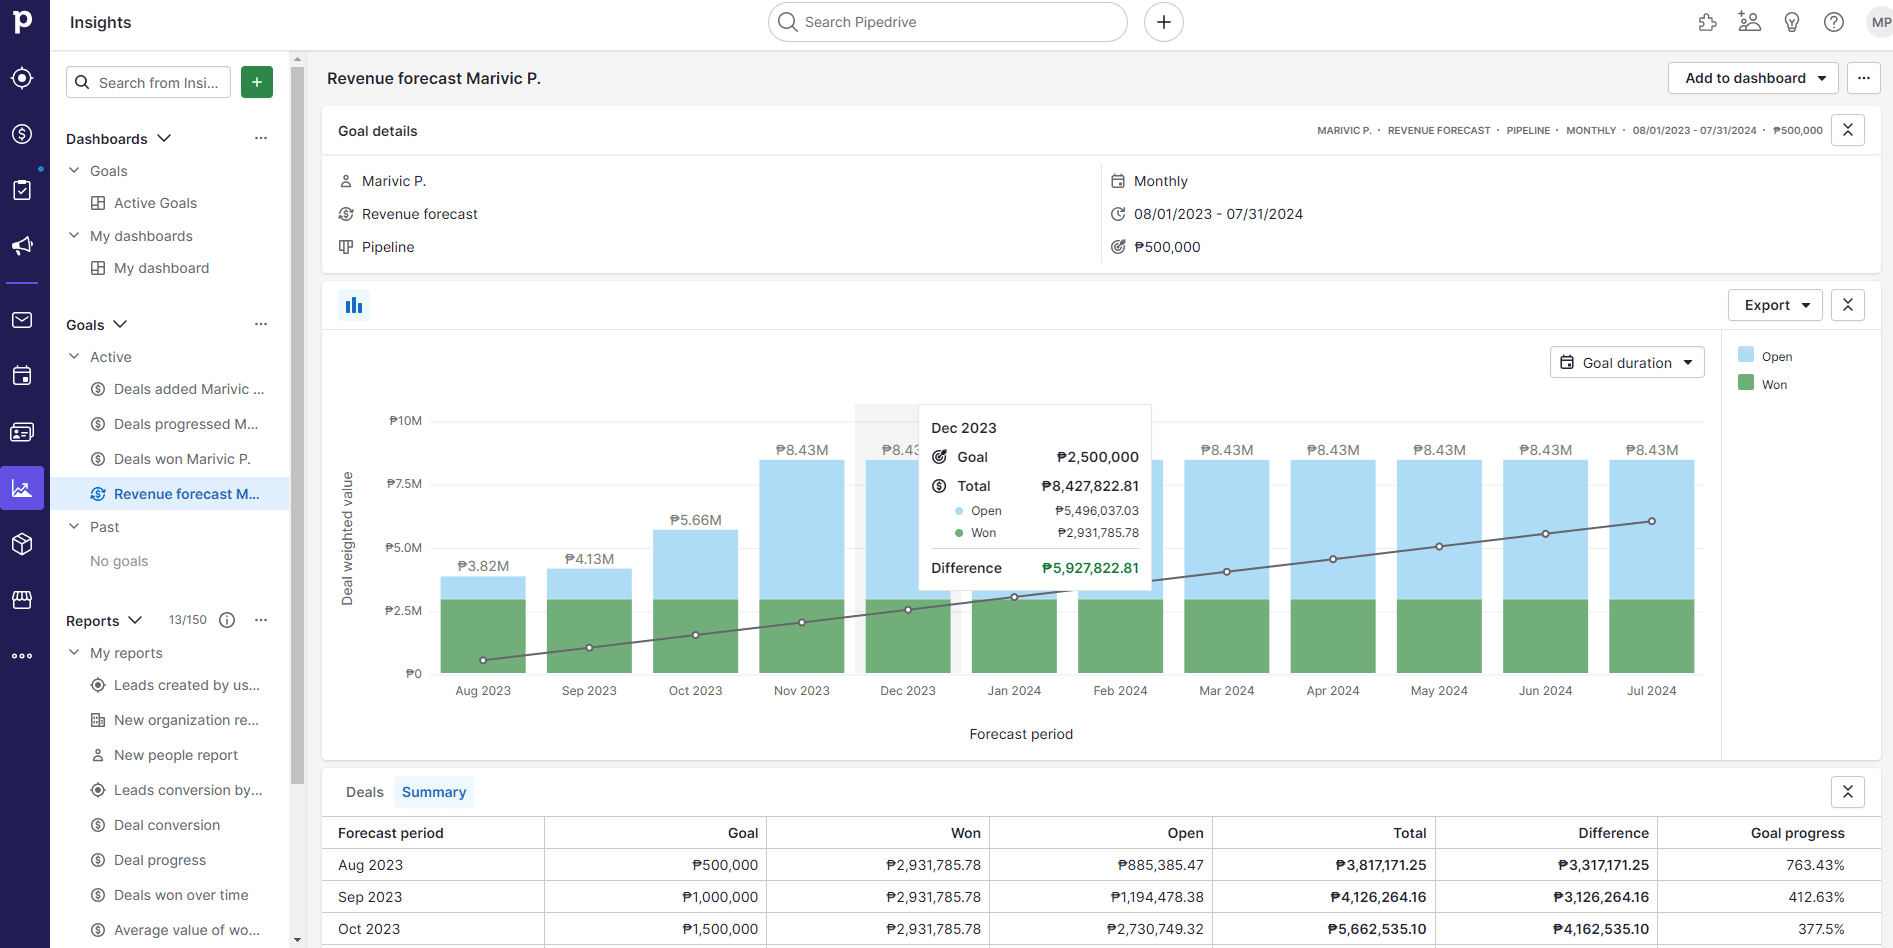The width and height of the screenshot is (1893, 948).
Task: Open Deals from the dollar sidebar icon
Action: 22,134
